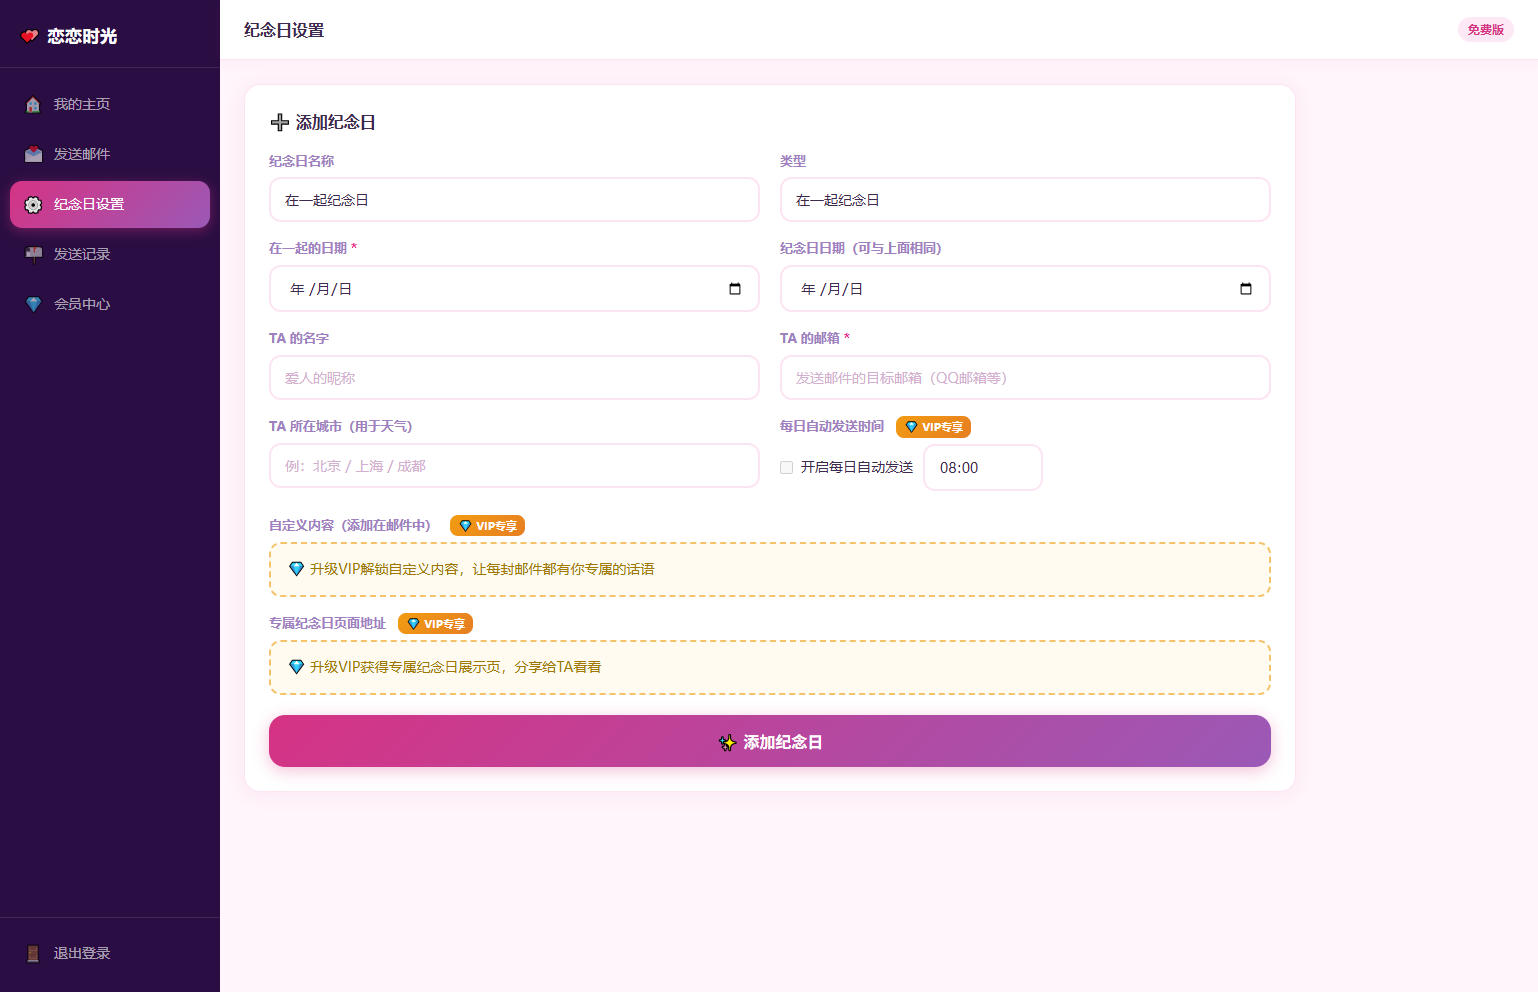The width and height of the screenshot is (1538, 992).
Task: Click sparkle icon on 添加纪念日 button
Action: tap(727, 742)
